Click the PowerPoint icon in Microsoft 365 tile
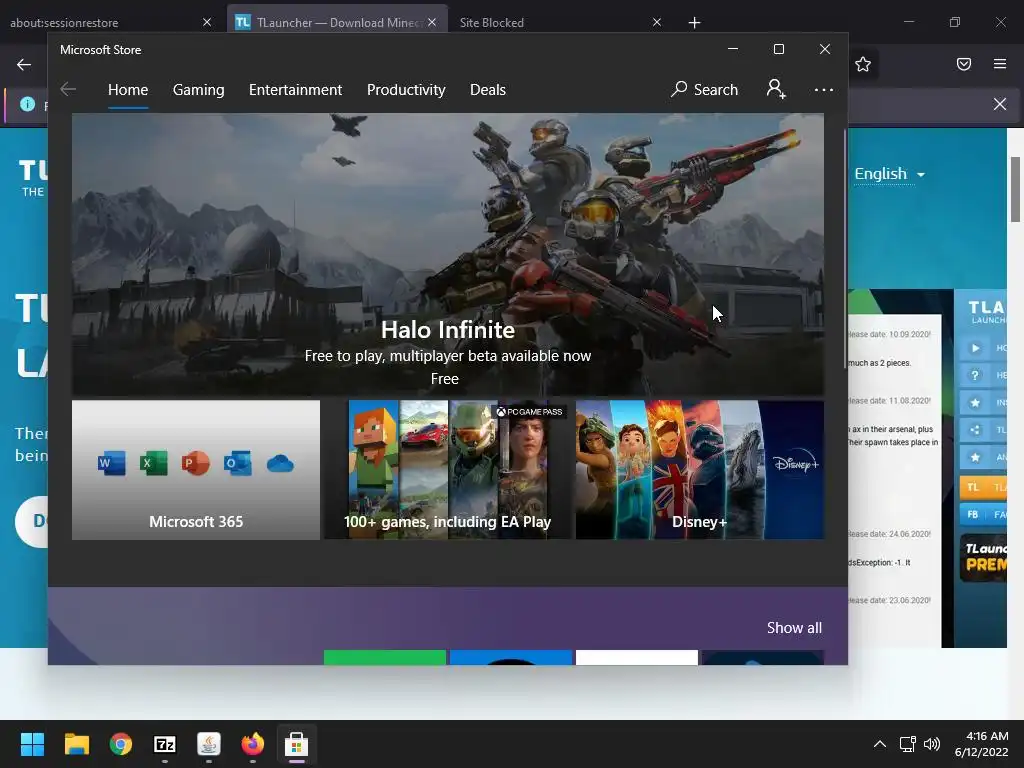Viewport: 1024px width, 768px height. [195, 463]
